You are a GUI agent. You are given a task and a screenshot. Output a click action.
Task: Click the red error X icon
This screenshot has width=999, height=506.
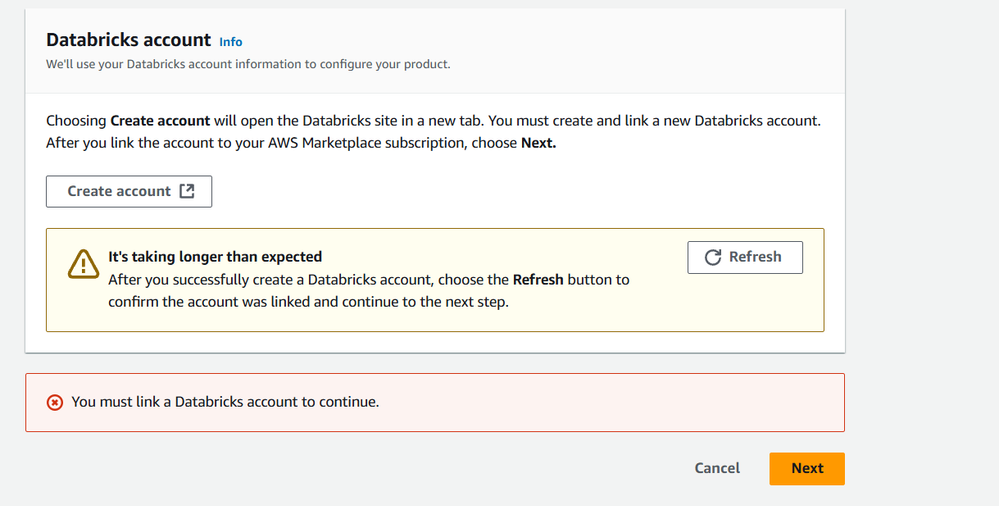[x=55, y=402]
